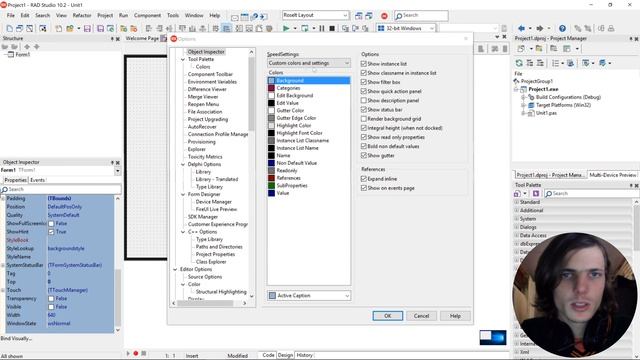
Task: Click the up arrow icon in Structure panel
Action: pos(27,47)
